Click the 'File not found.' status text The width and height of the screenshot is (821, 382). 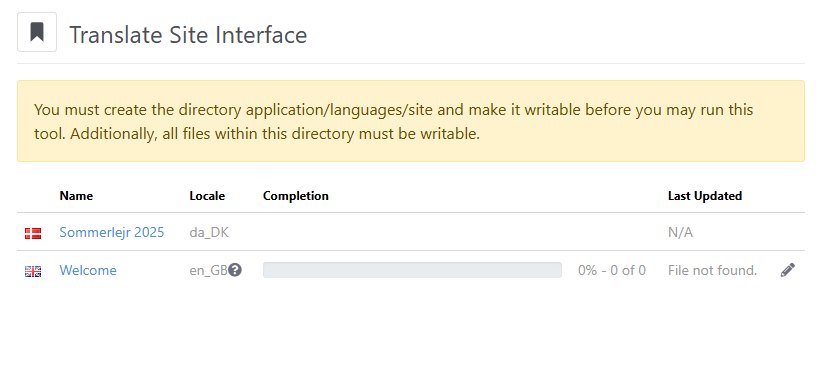[x=713, y=270]
